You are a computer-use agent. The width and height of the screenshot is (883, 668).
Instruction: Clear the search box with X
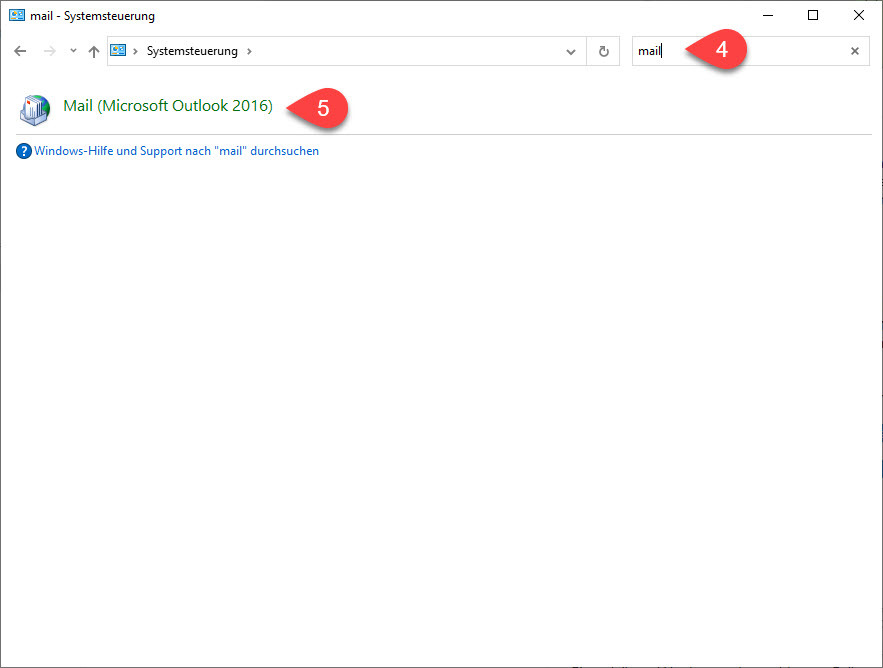pos(854,51)
